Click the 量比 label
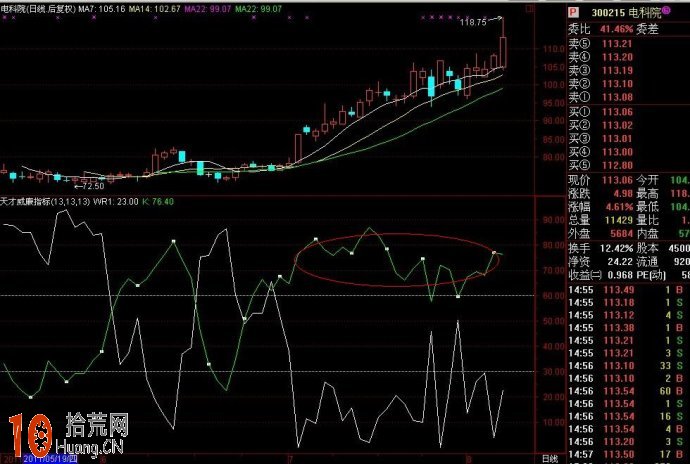 pyautogui.click(x=647, y=220)
